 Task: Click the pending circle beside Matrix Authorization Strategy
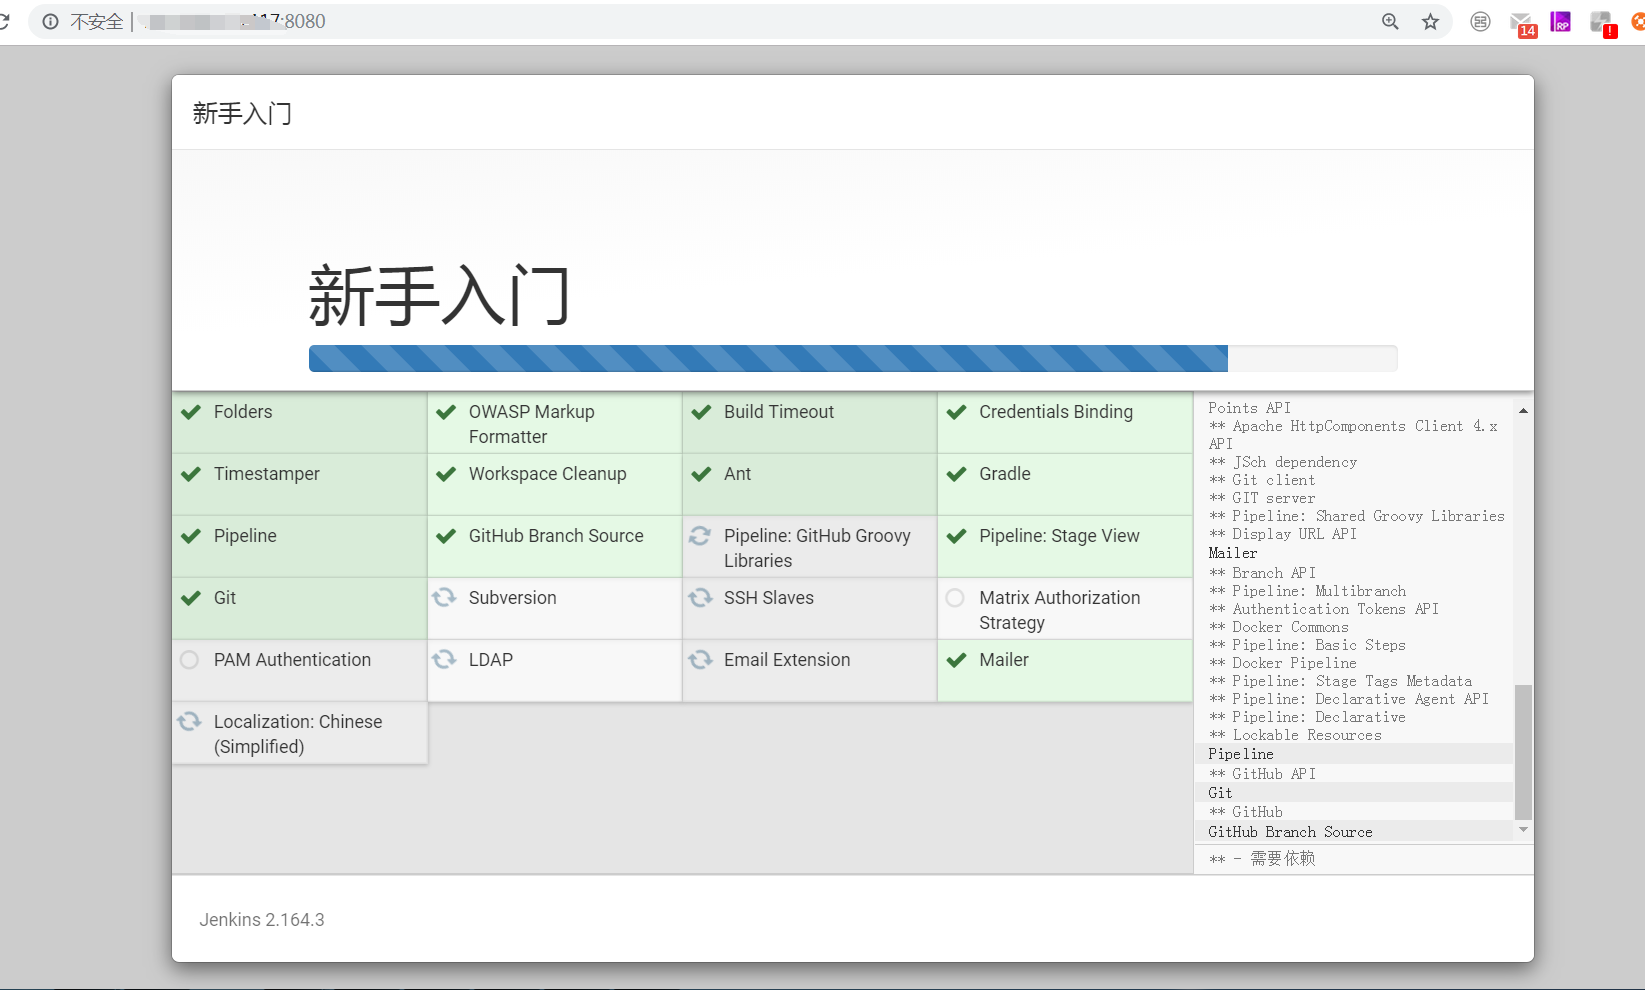point(955,597)
